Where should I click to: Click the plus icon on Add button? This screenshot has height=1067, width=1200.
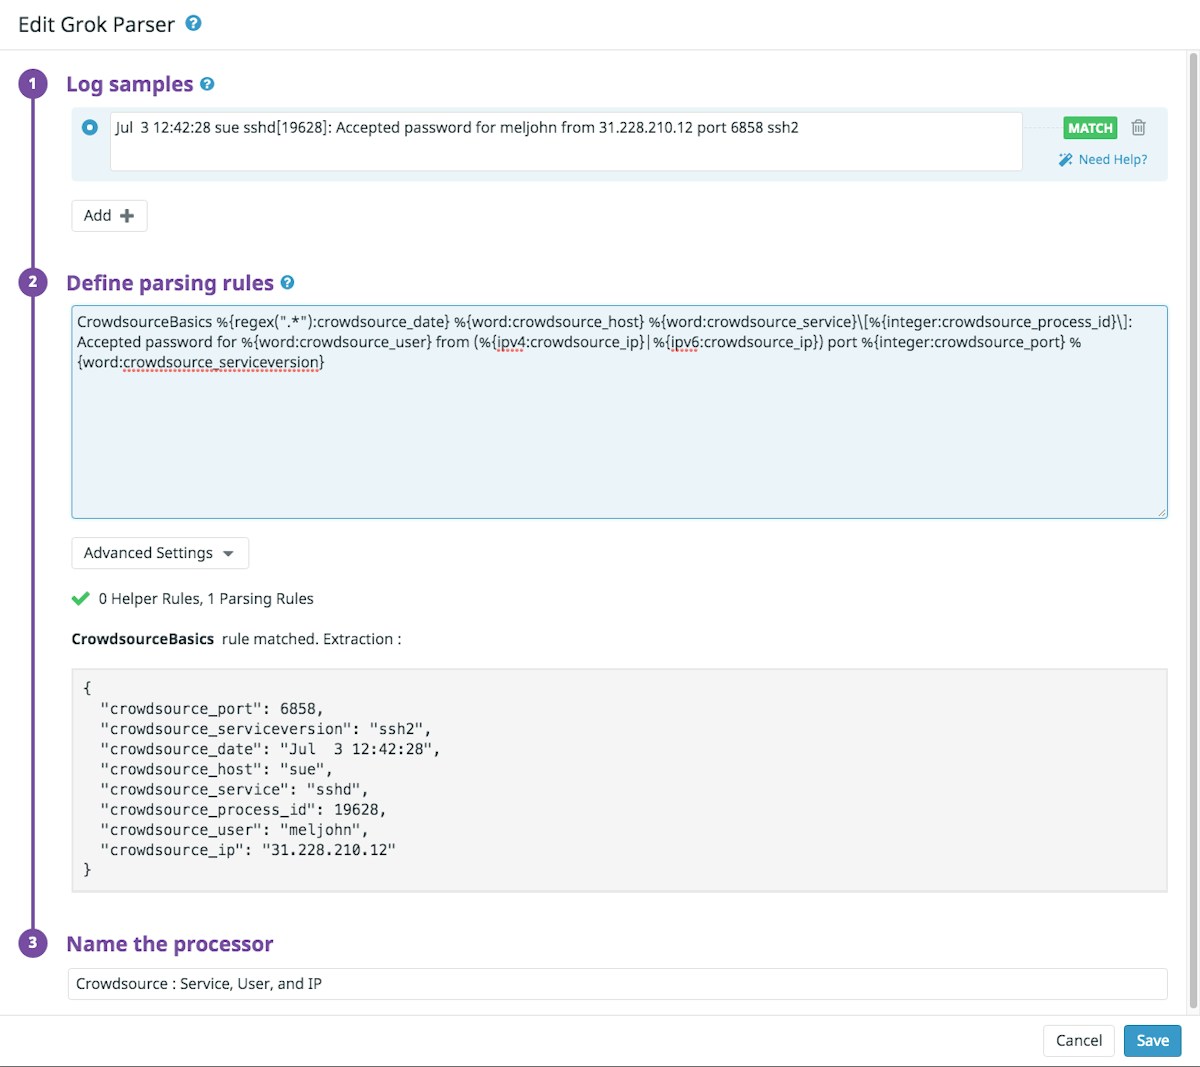coord(127,216)
